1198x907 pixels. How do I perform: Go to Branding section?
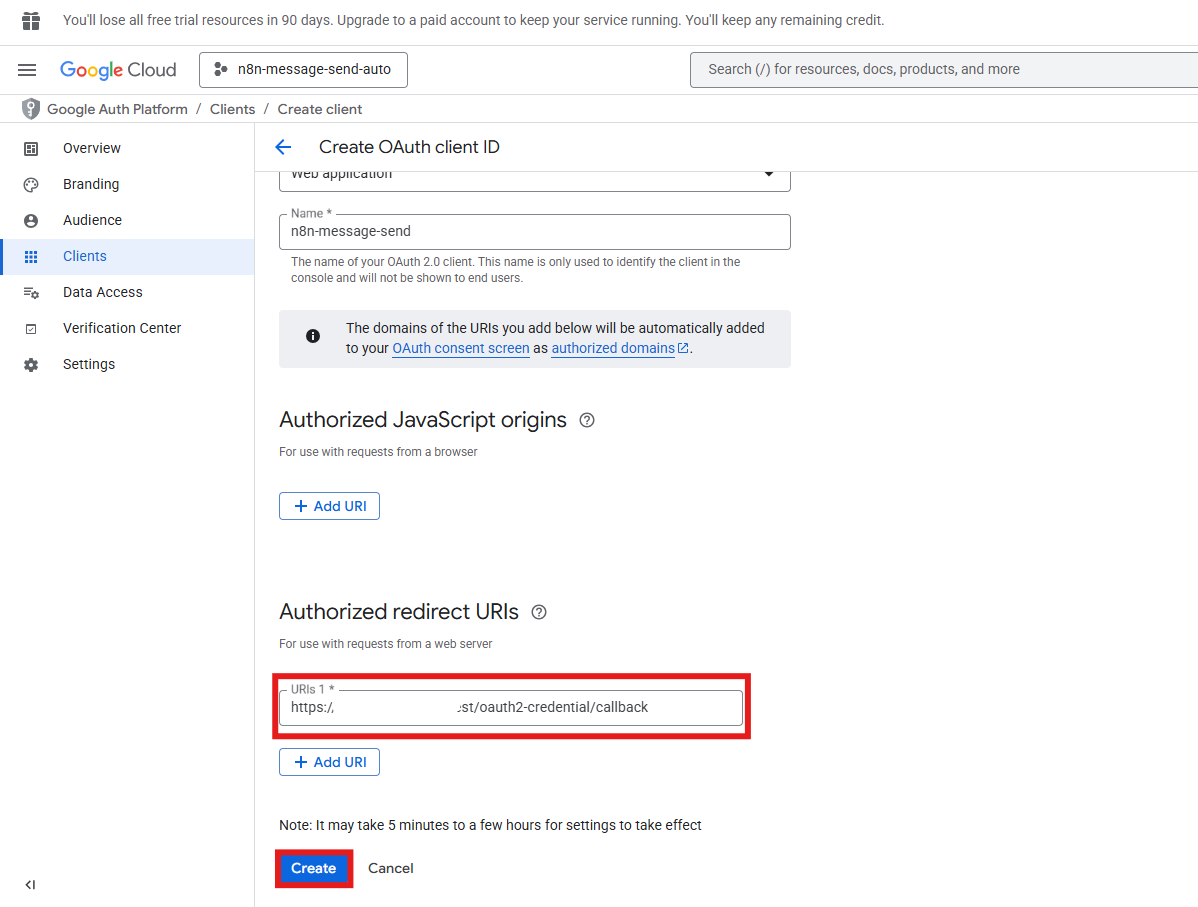(90, 184)
